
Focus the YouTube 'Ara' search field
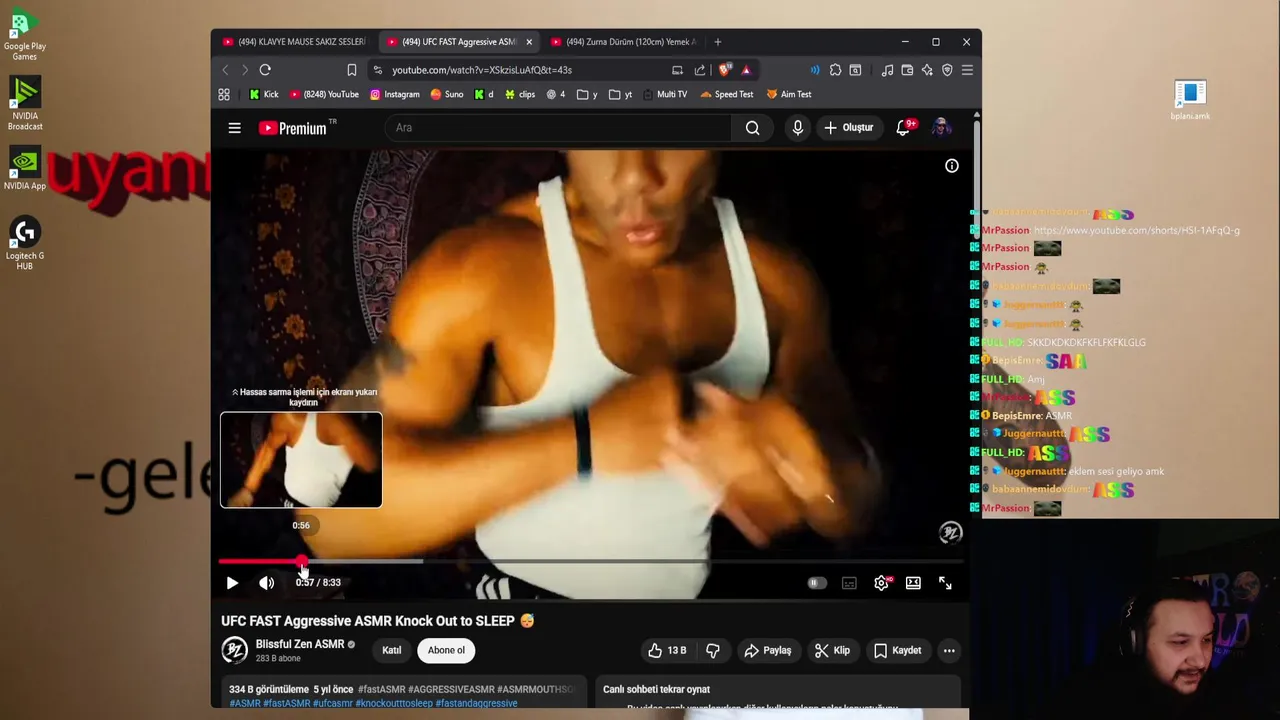click(x=560, y=128)
